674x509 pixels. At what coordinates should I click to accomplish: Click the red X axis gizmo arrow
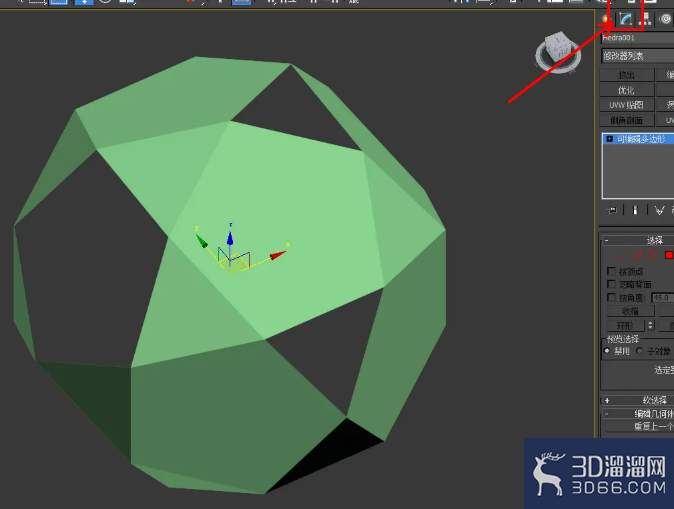coord(278,255)
